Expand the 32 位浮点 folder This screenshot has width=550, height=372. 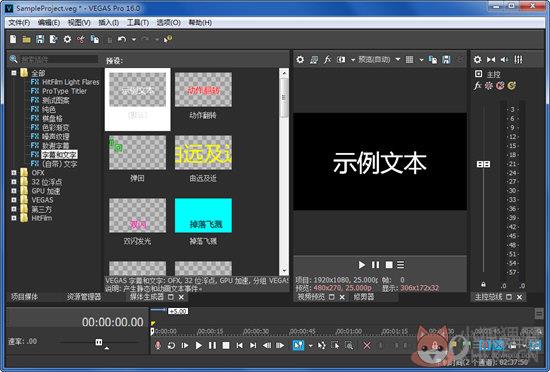(14, 182)
